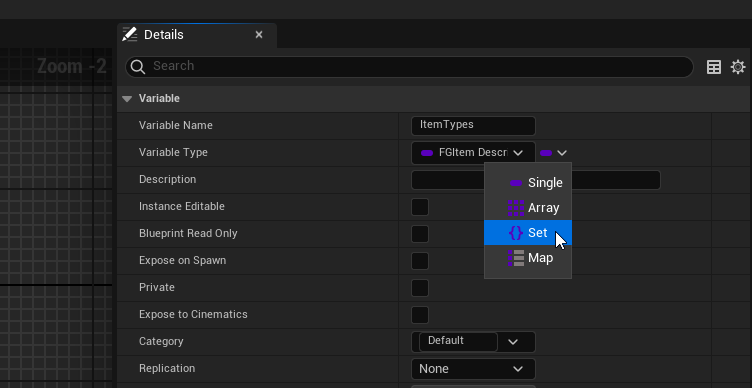
Task: Focus the Details search field
Action: click(x=409, y=67)
